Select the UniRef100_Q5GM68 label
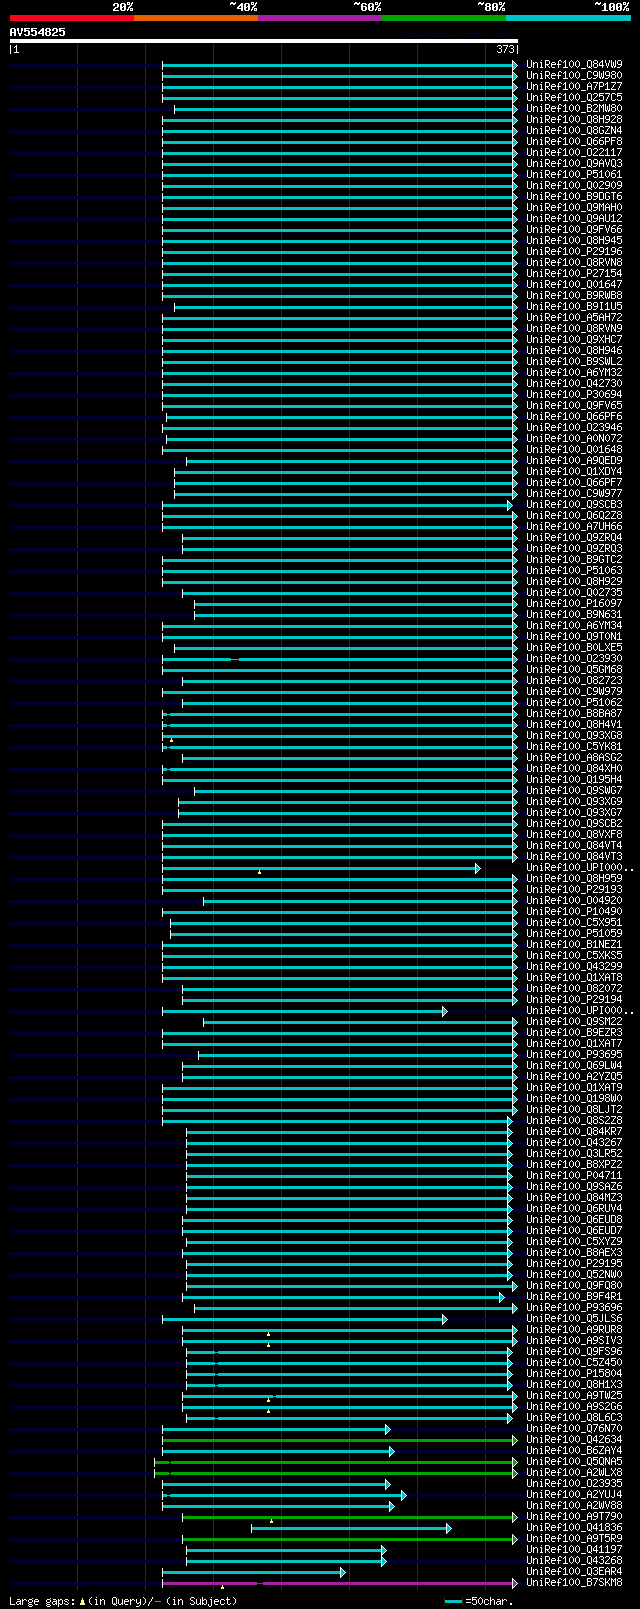The width and height of the screenshot is (640, 1609). click(574, 670)
